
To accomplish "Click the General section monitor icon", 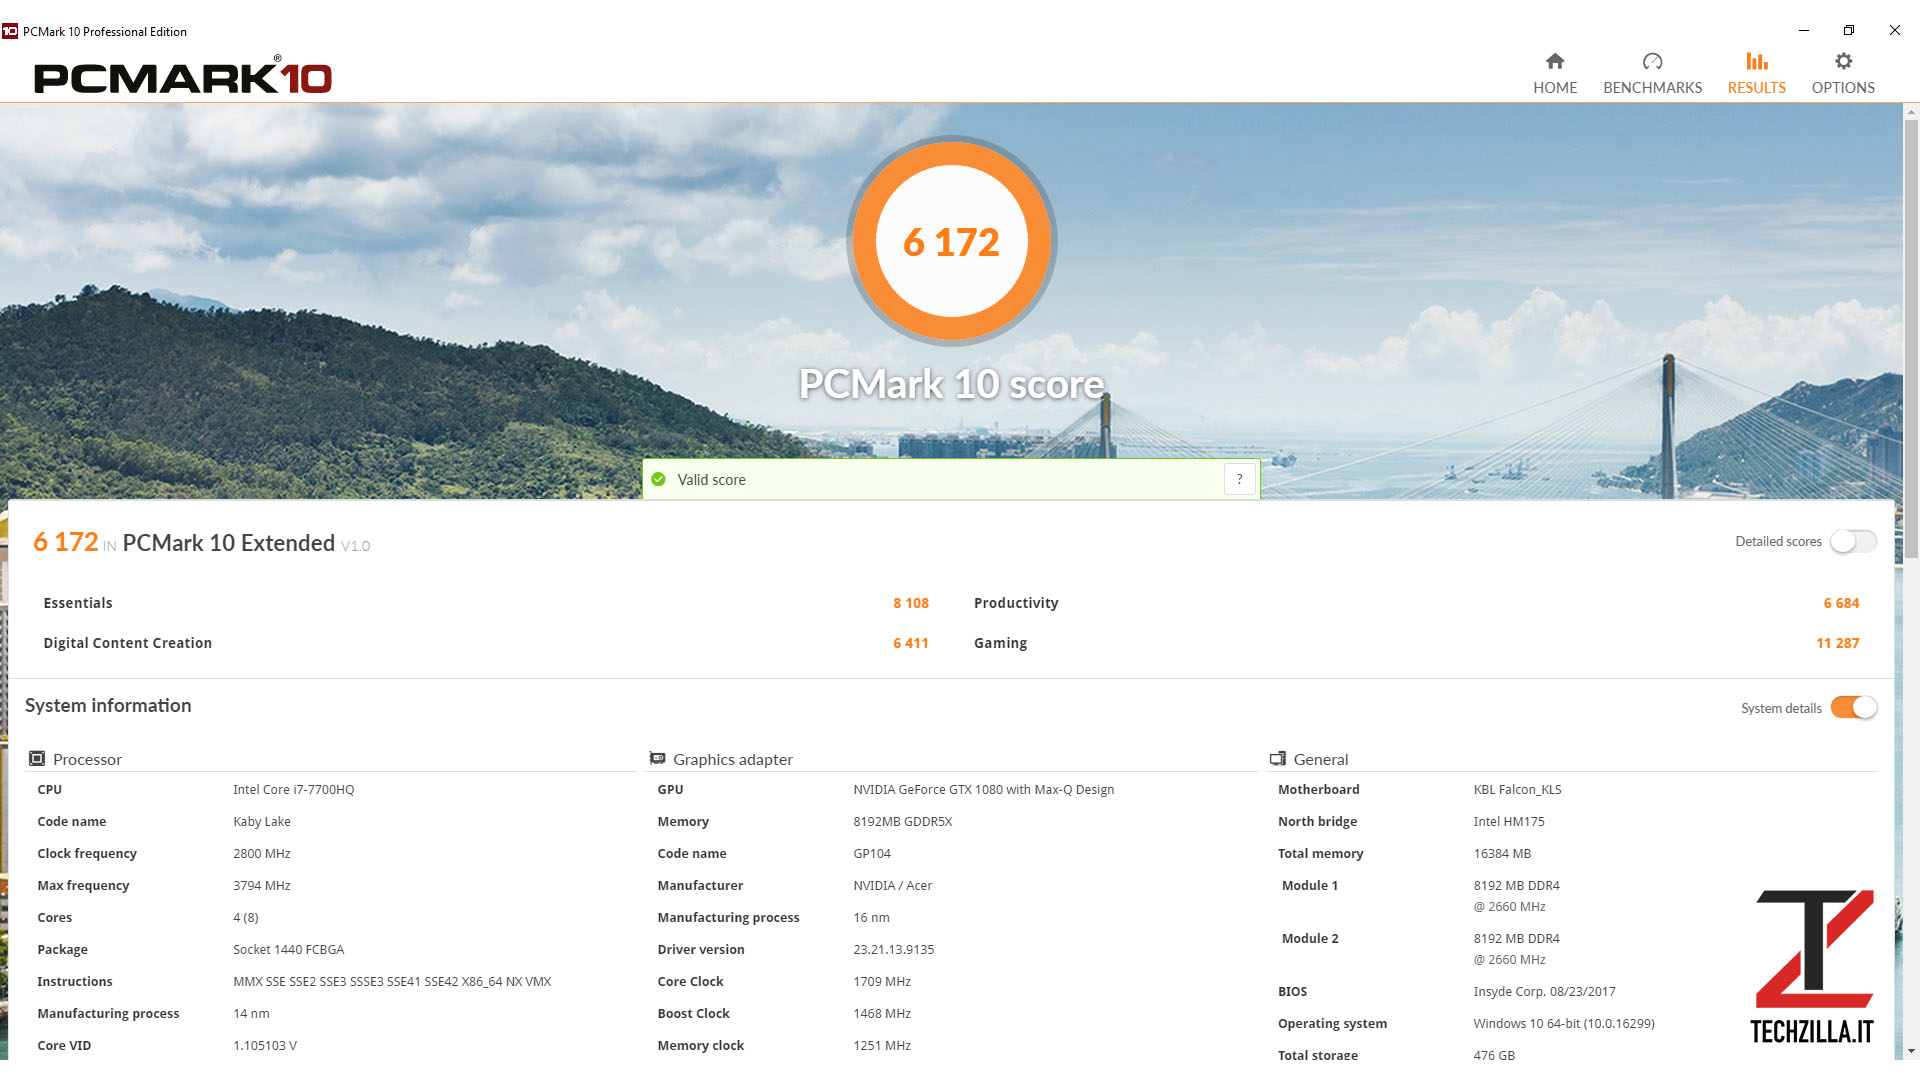I will click(x=1277, y=759).
